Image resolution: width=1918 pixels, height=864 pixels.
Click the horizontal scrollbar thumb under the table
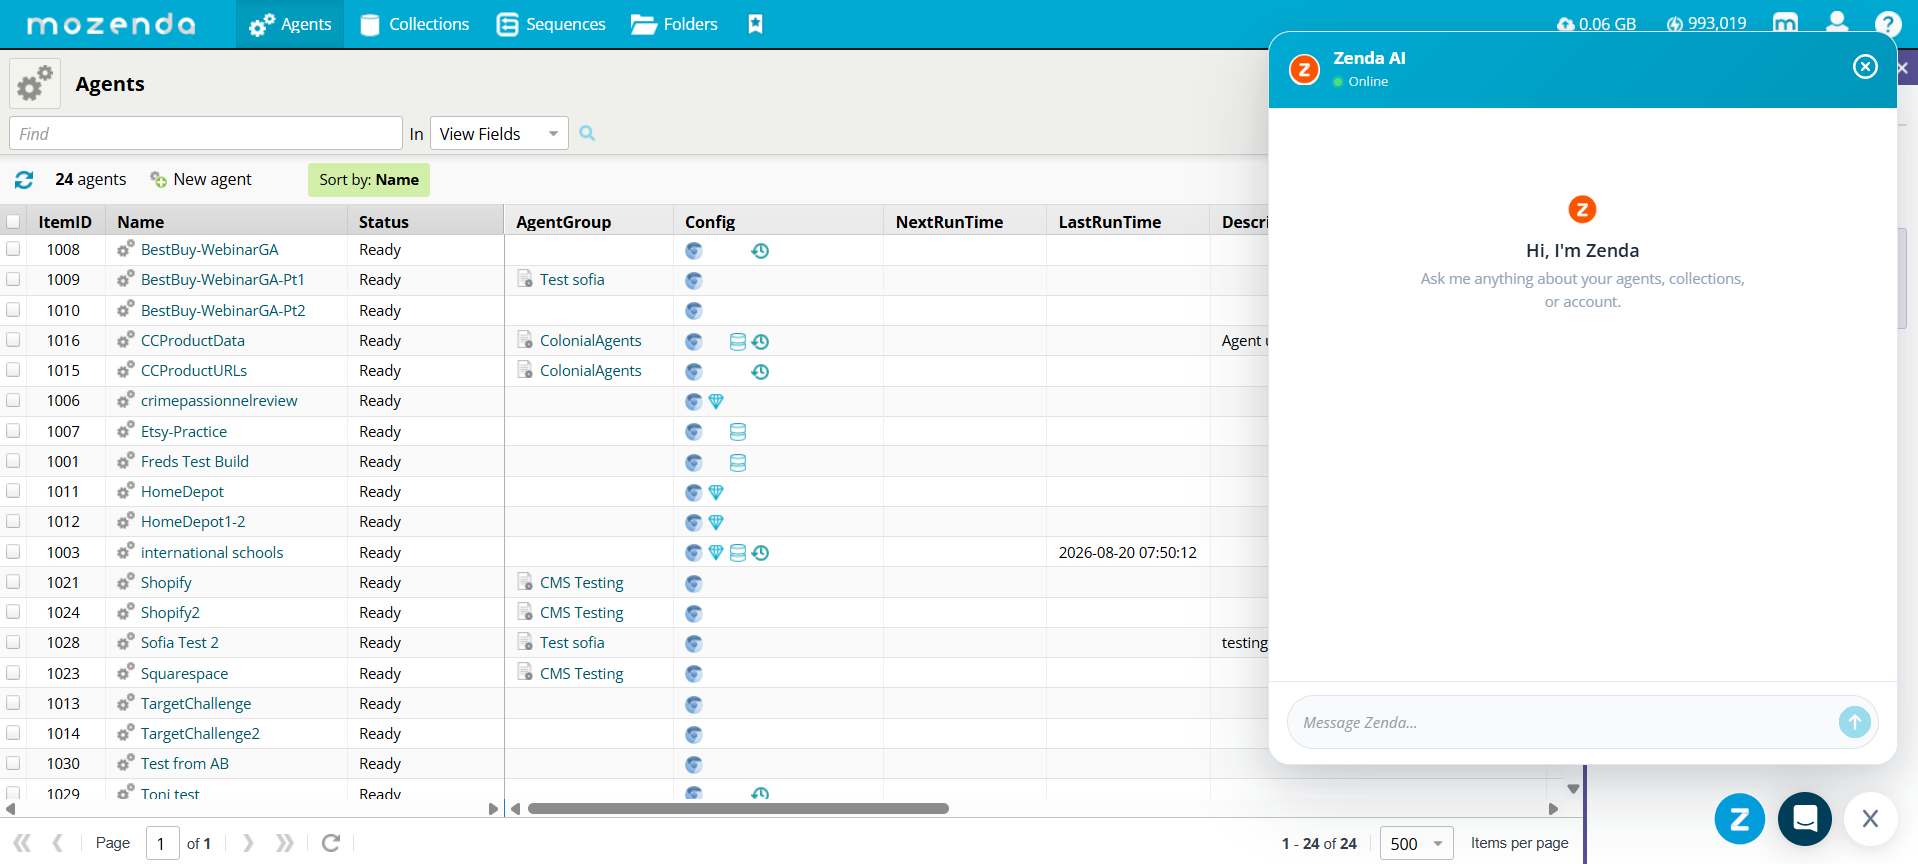coord(738,808)
